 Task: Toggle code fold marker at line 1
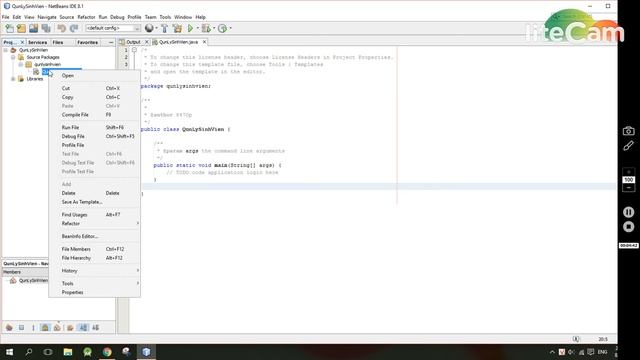pos(134,50)
